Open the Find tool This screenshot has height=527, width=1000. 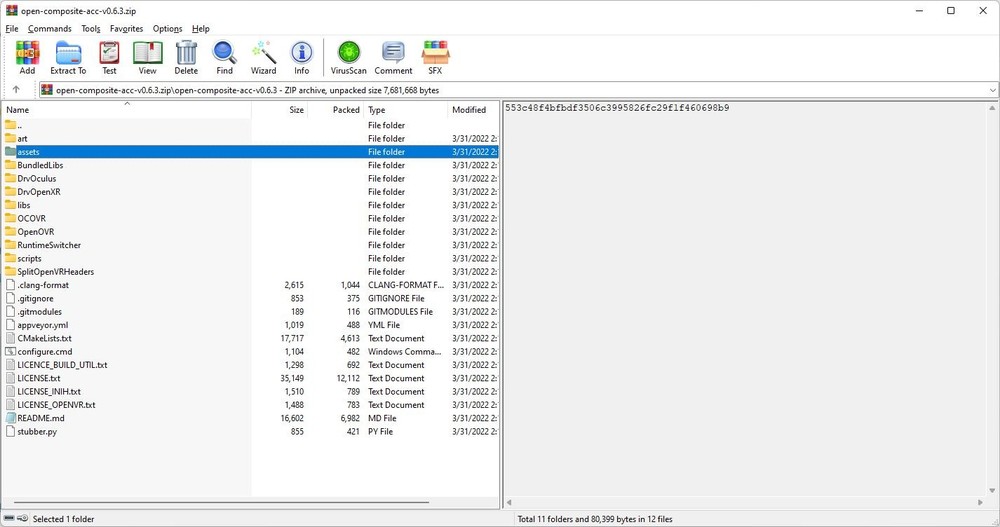point(224,57)
